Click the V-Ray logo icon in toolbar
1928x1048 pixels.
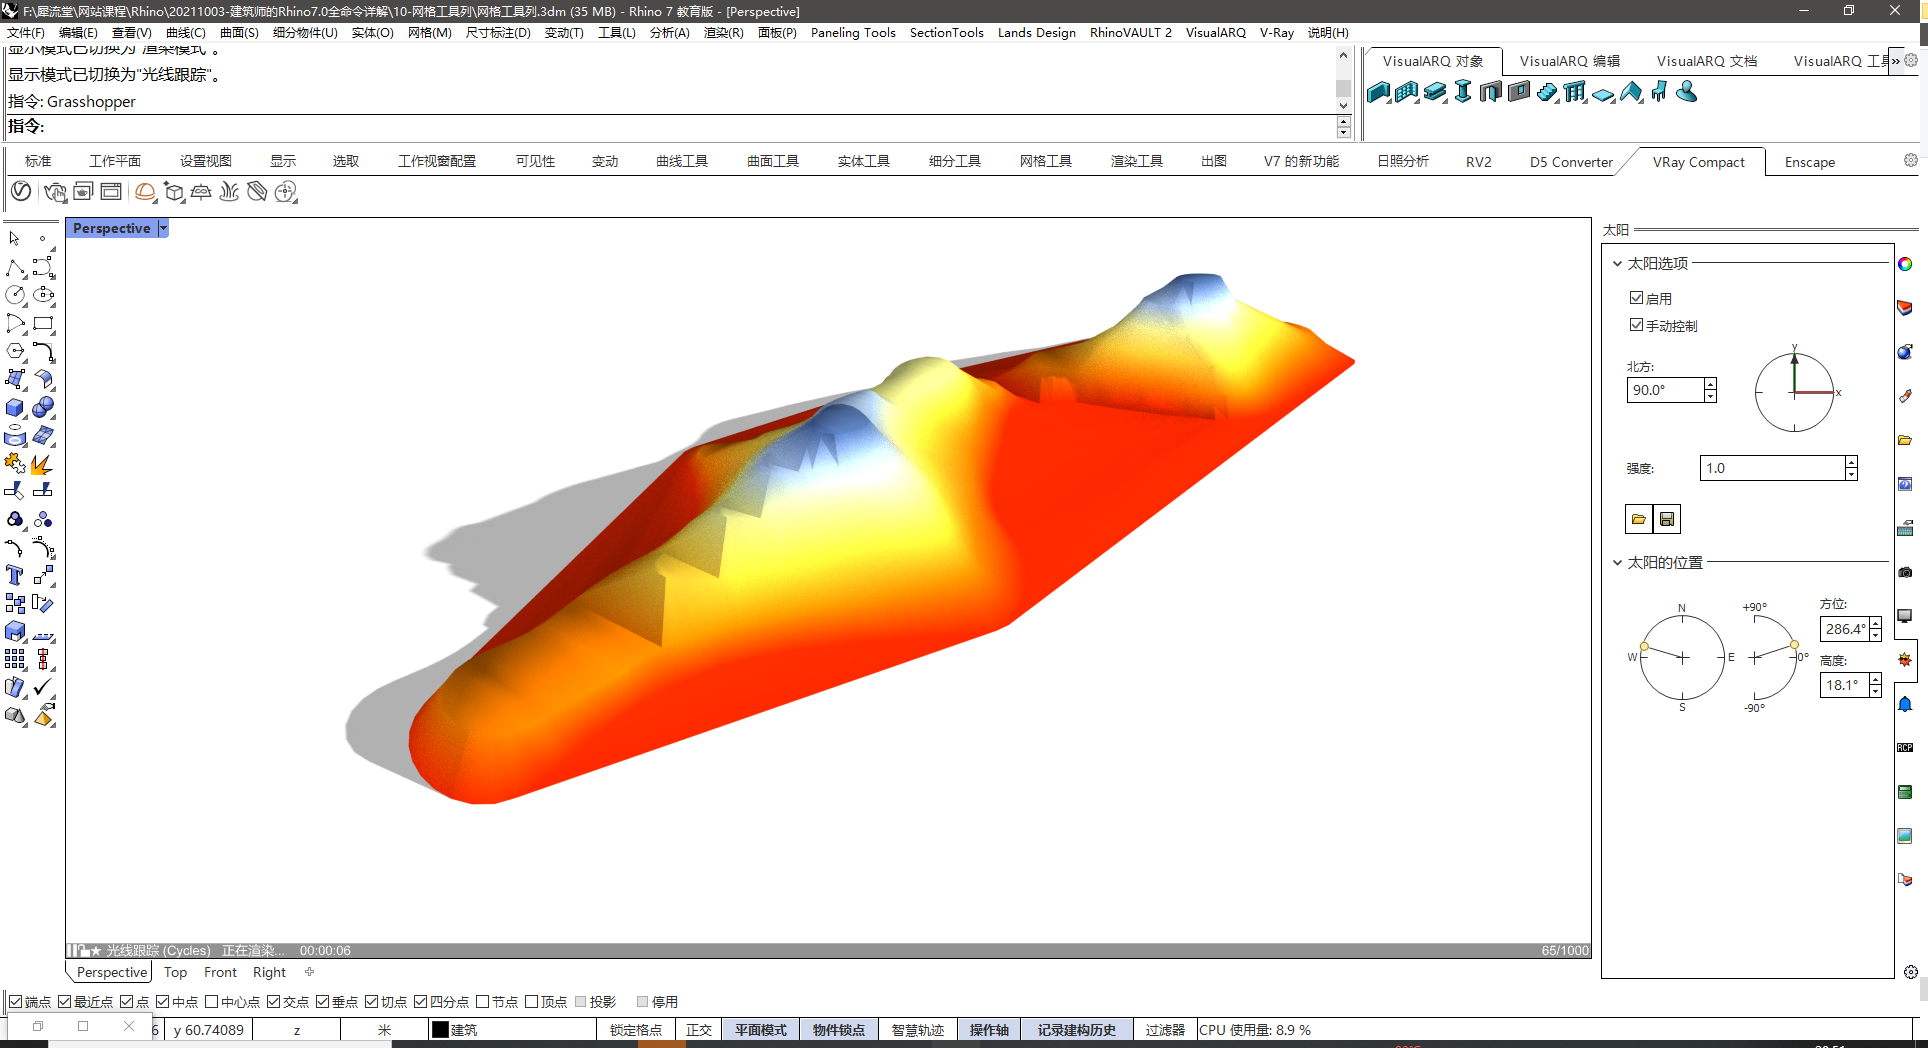pyautogui.click(x=21, y=191)
